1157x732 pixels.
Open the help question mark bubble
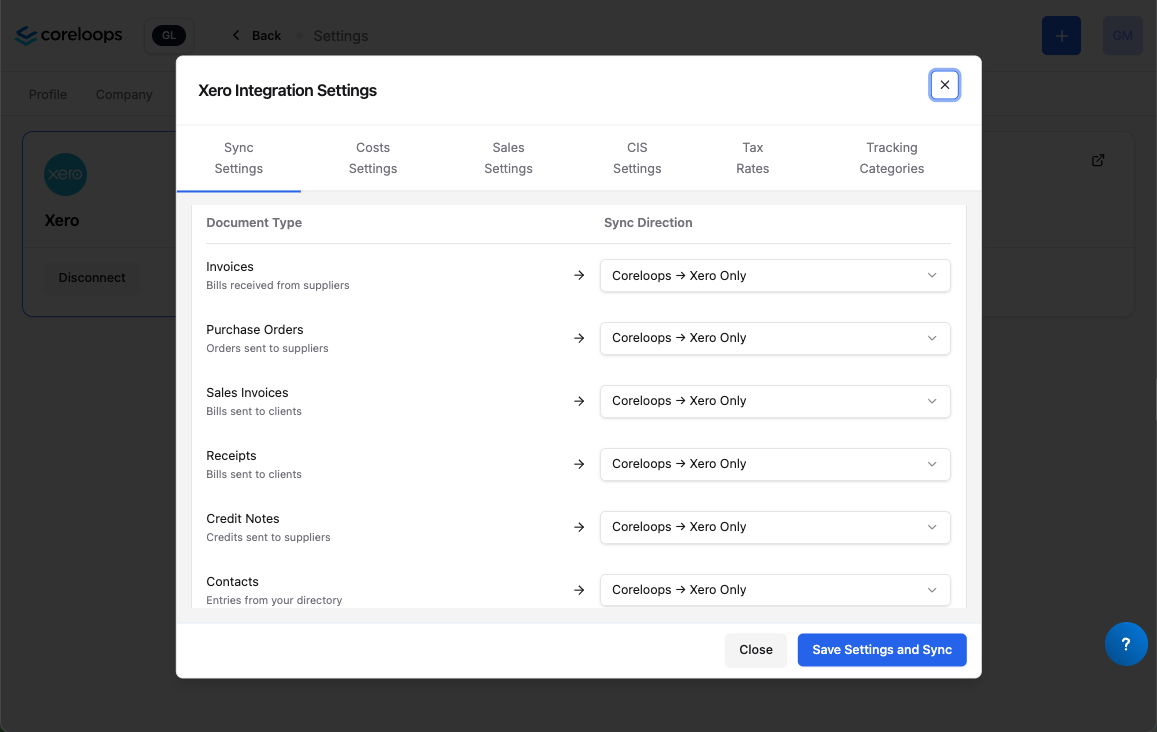point(1126,644)
